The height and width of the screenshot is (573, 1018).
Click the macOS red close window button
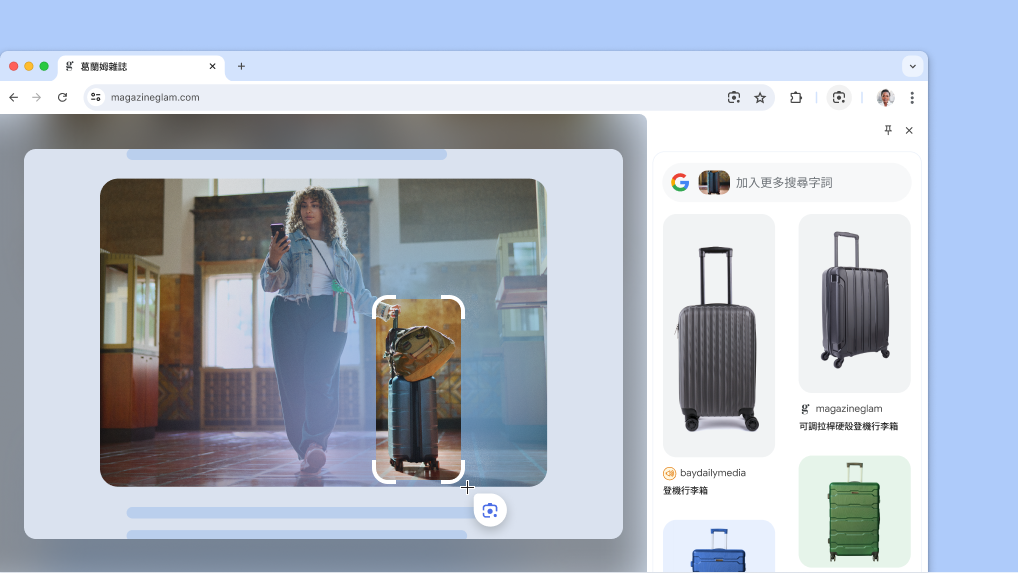(x=13, y=66)
